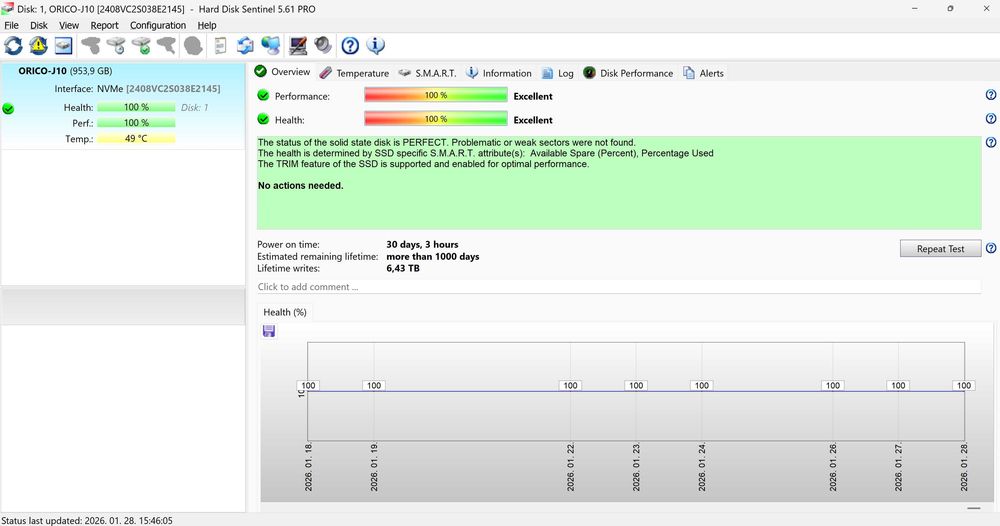Switch to the Disk Performance tab
The height and width of the screenshot is (526, 1000).
[628, 73]
